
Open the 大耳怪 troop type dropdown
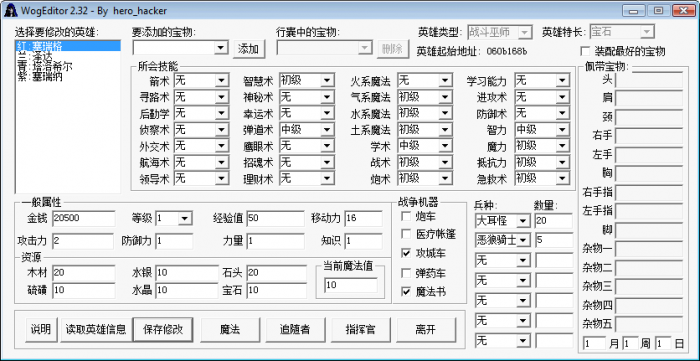point(523,221)
